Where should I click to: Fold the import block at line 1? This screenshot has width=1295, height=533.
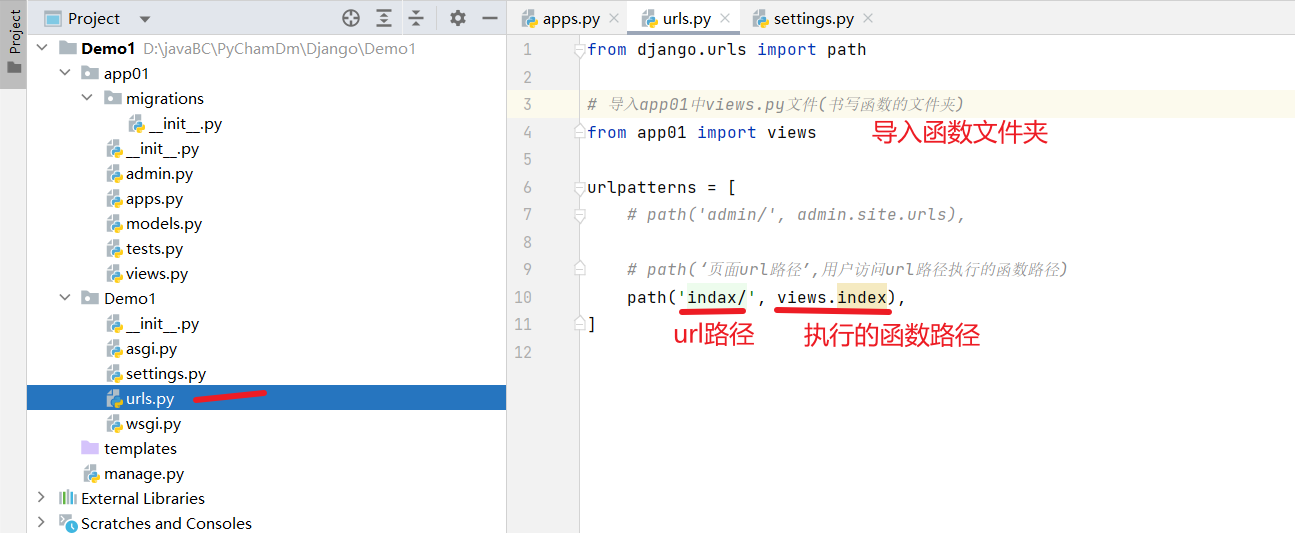tap(579, 50)
